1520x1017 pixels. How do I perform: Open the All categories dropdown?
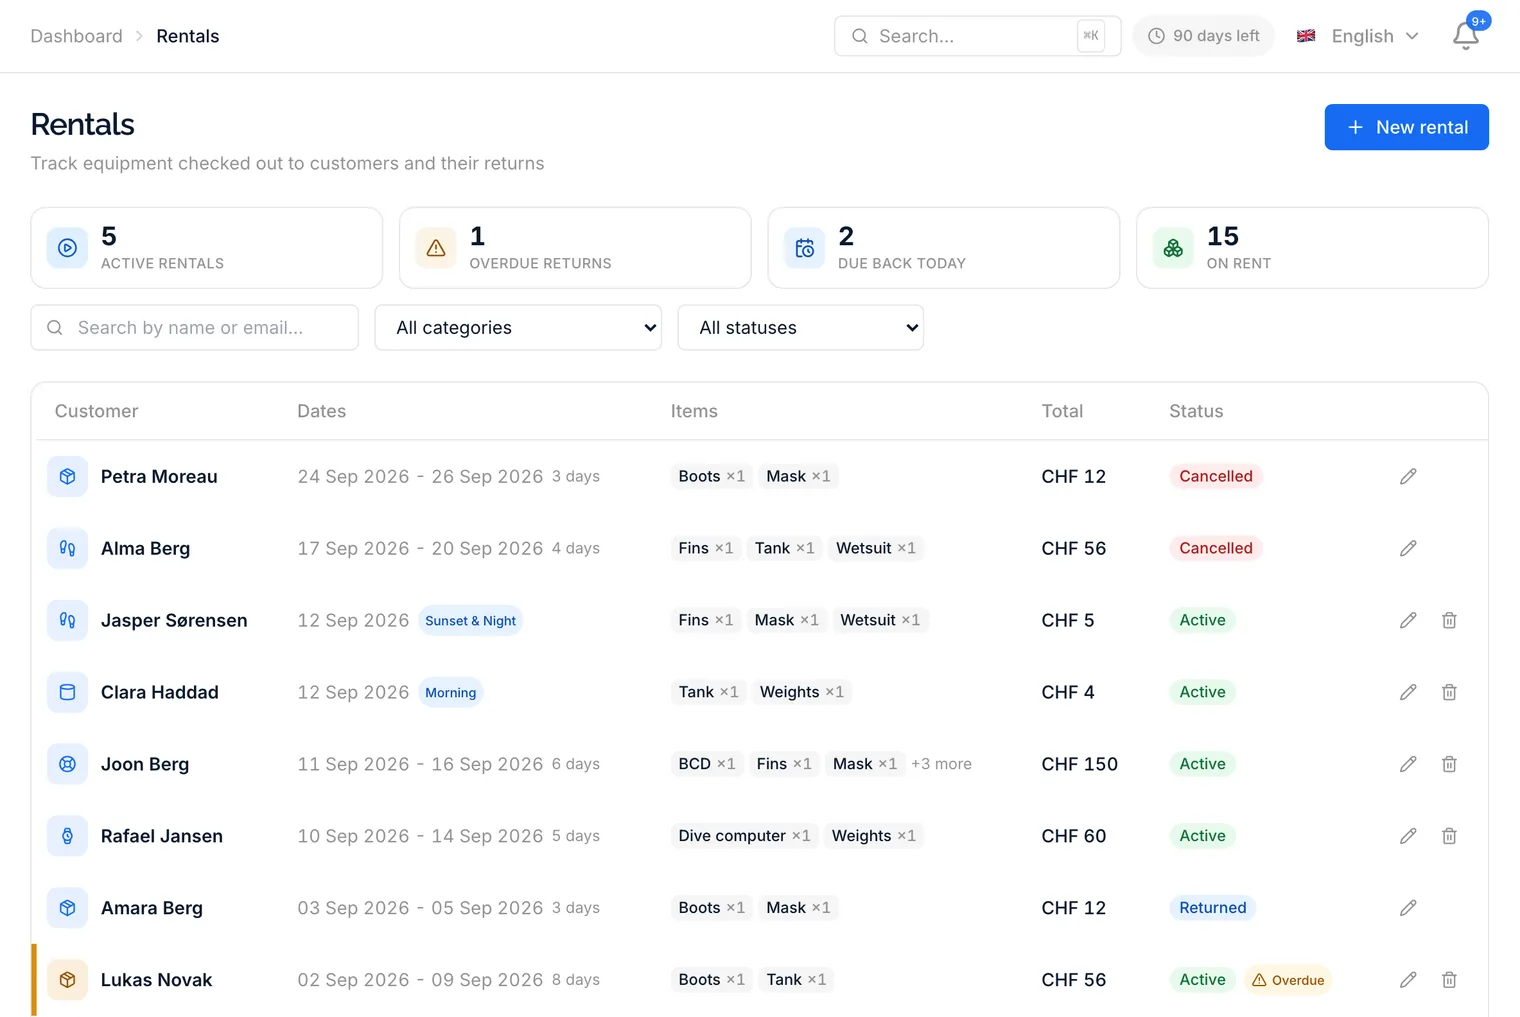coord(518,328)
